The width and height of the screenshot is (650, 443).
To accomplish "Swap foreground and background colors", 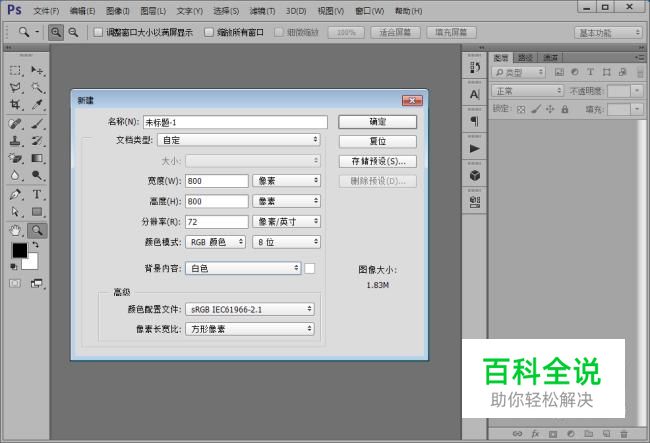I will coord(36,245).
